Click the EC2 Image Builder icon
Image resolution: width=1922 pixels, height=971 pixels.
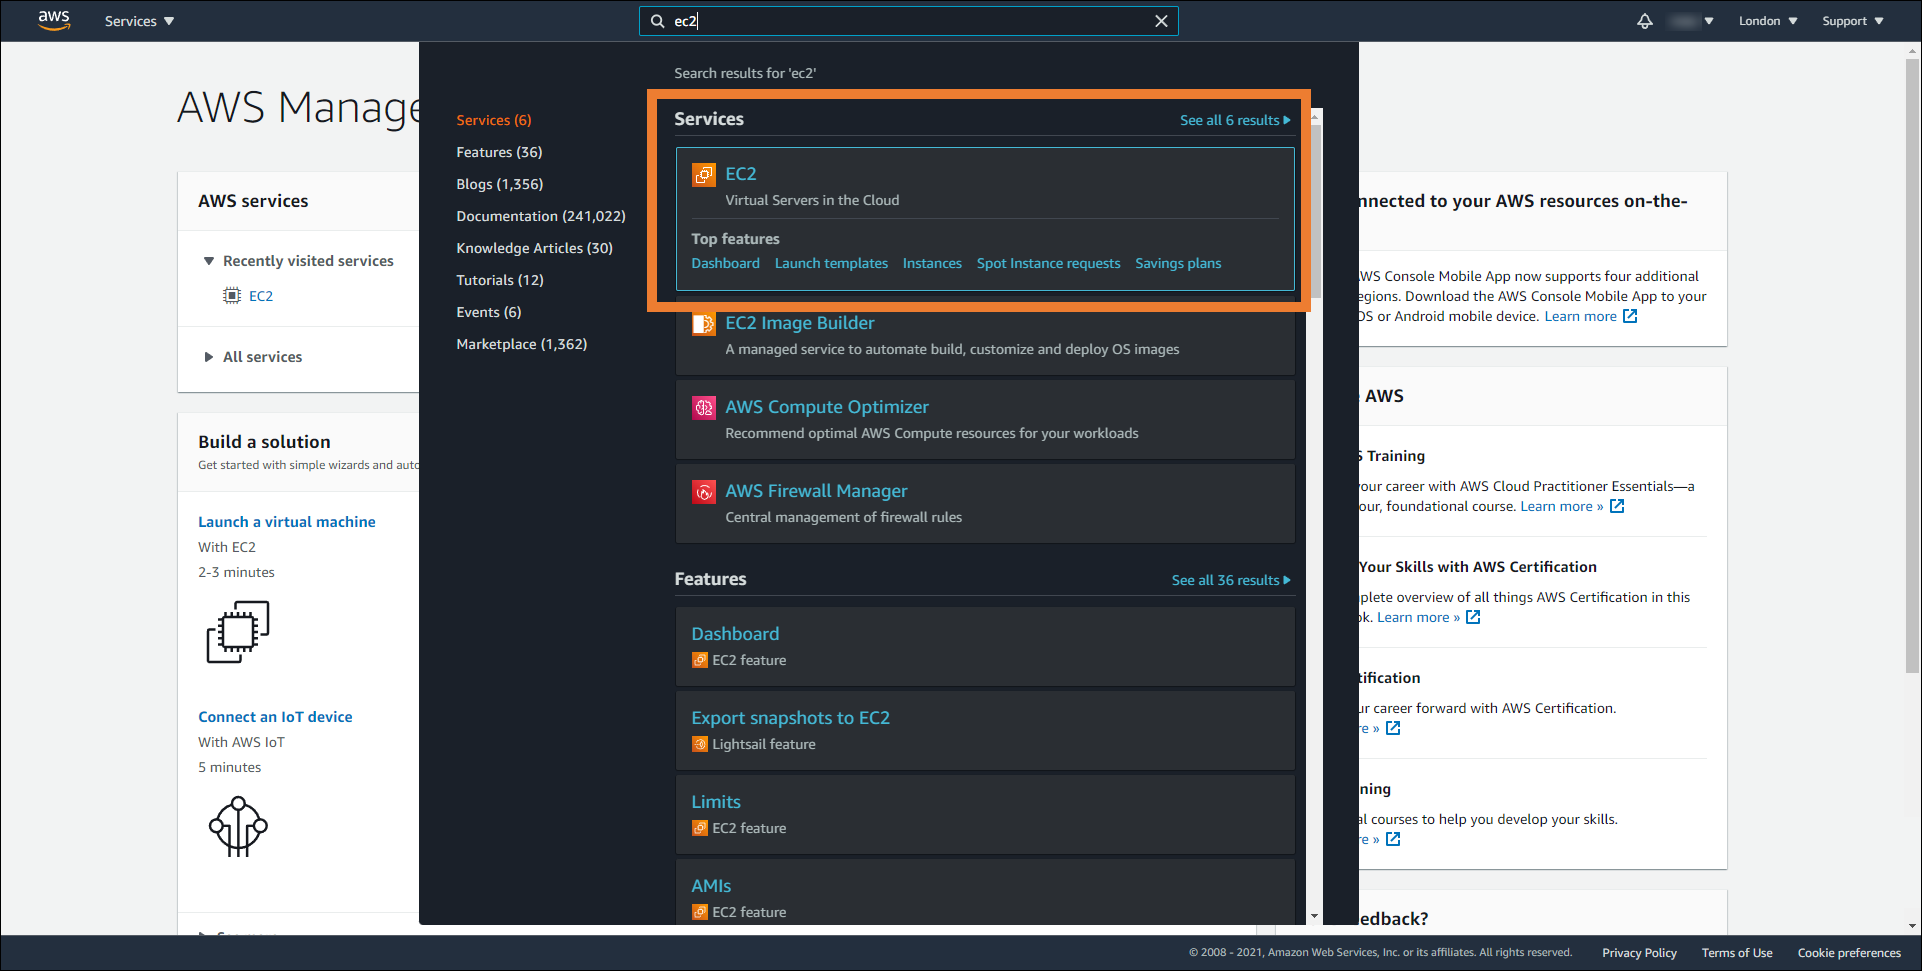pyautogui.click(x=704, y=324)
